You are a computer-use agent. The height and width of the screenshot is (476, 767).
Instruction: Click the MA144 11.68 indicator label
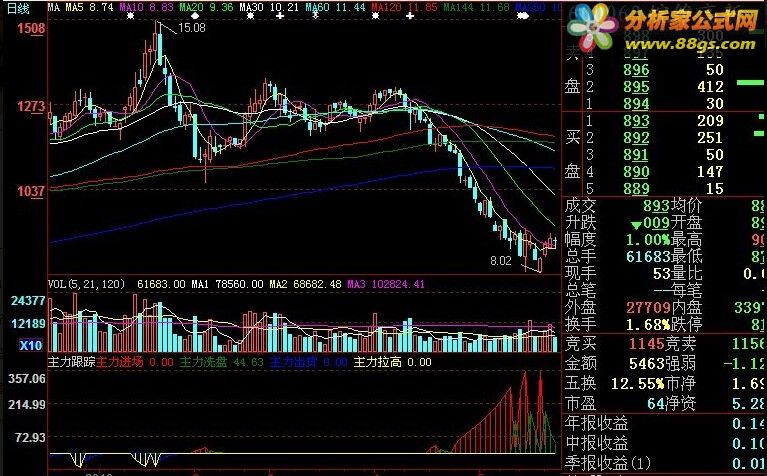(476, 7)
